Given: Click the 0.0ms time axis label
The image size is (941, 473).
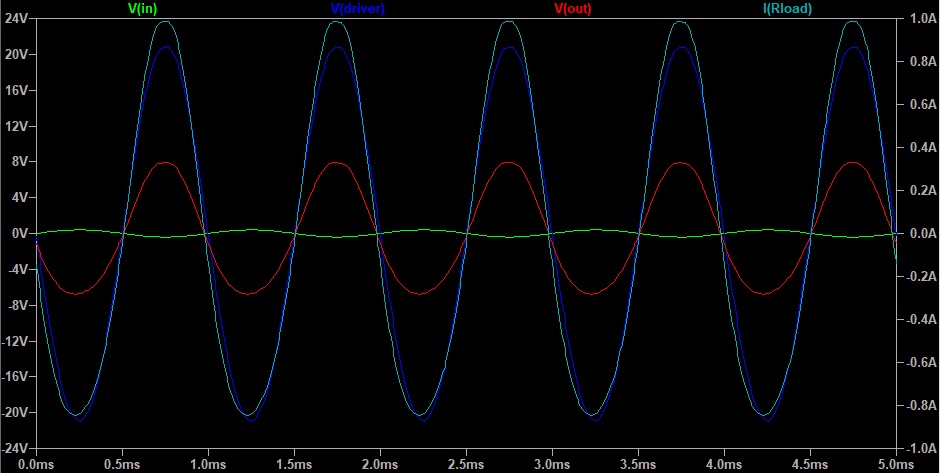Looking at the screenshot, I should (36, 465).
